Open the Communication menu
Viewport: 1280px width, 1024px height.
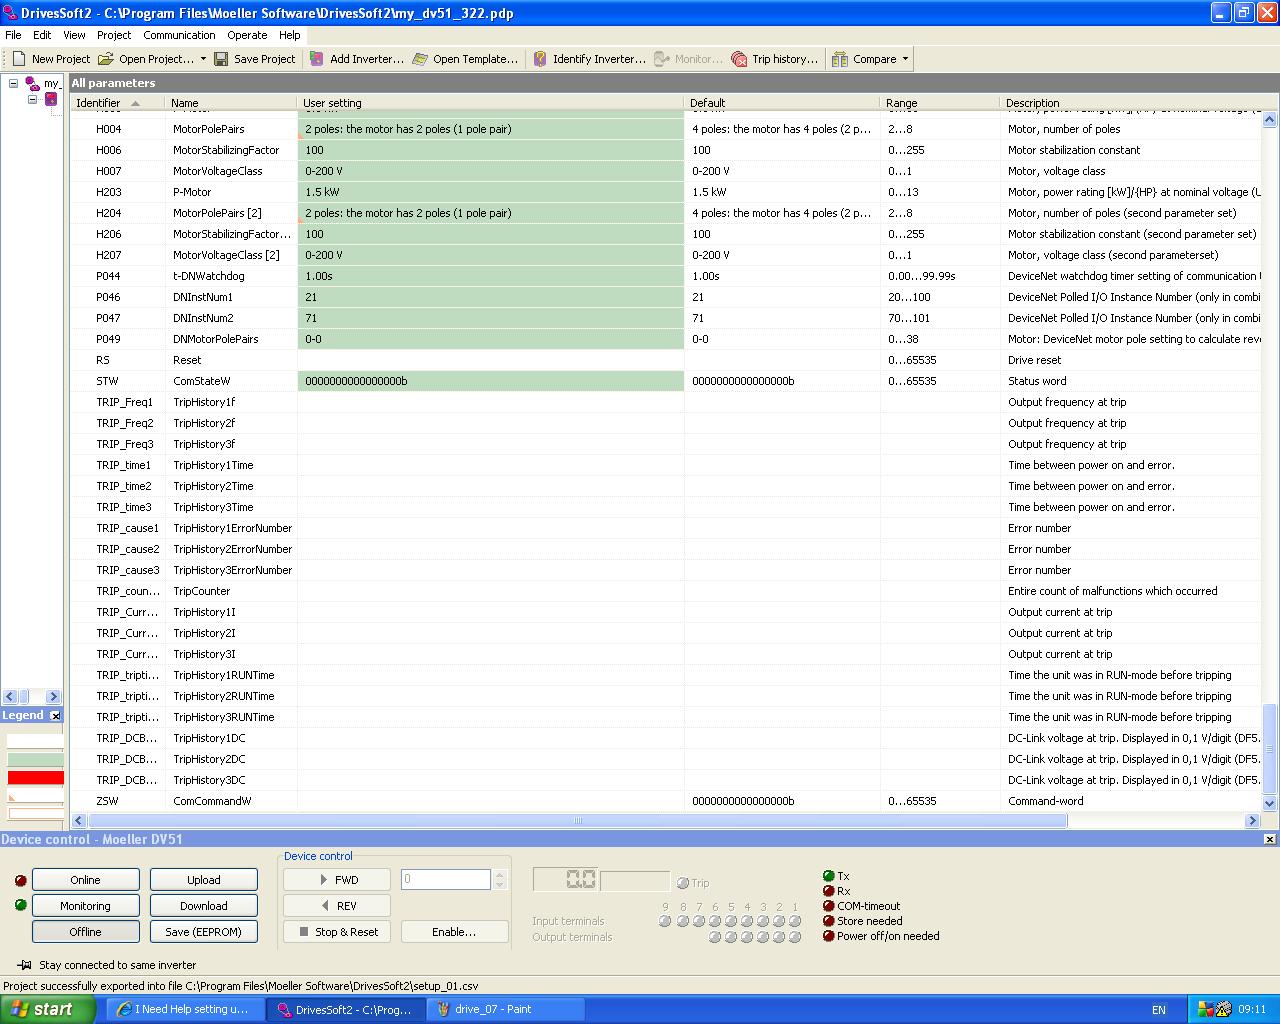[x=179, y=35]
